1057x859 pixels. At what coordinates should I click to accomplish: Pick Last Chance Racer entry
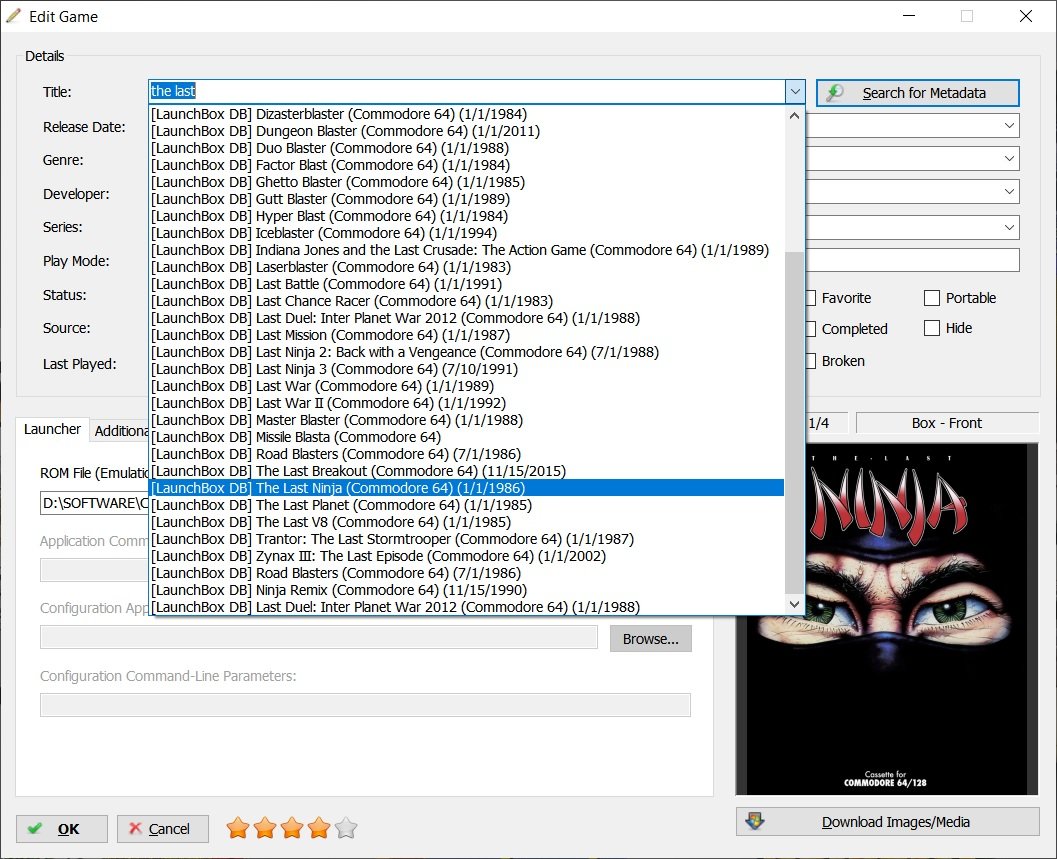point(466,301)
